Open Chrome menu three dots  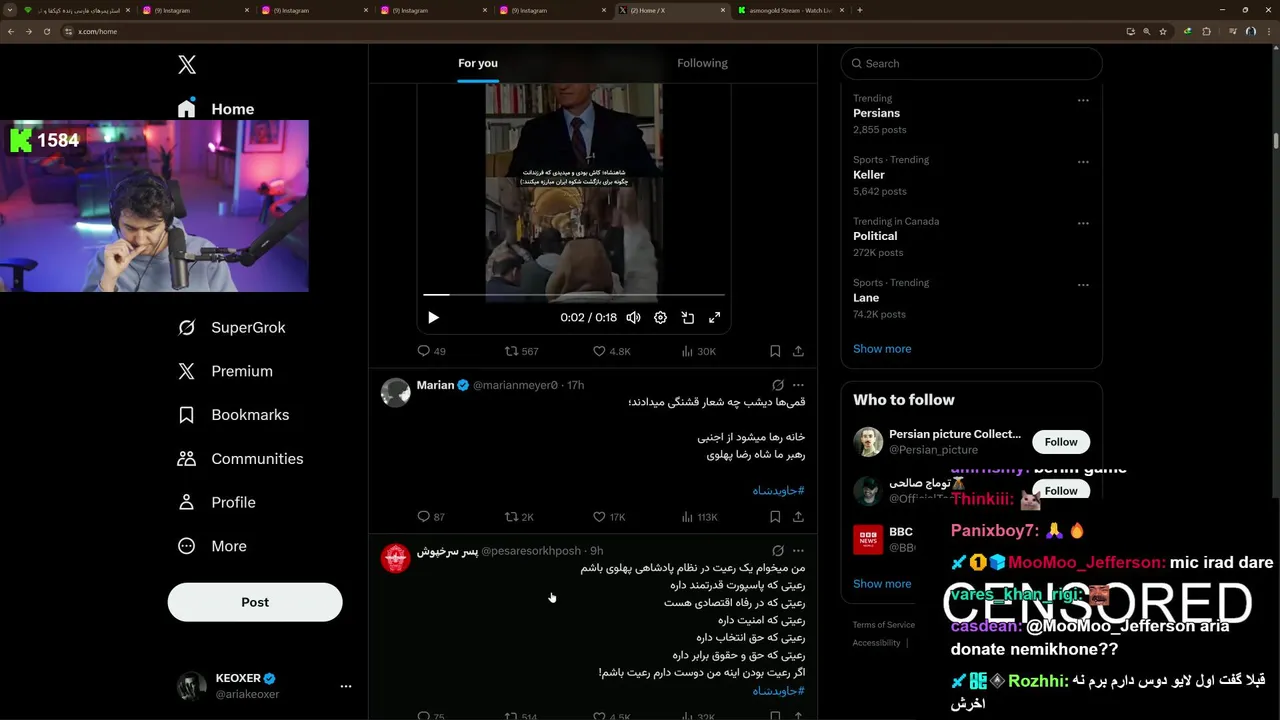click(x=1269, y=31)
